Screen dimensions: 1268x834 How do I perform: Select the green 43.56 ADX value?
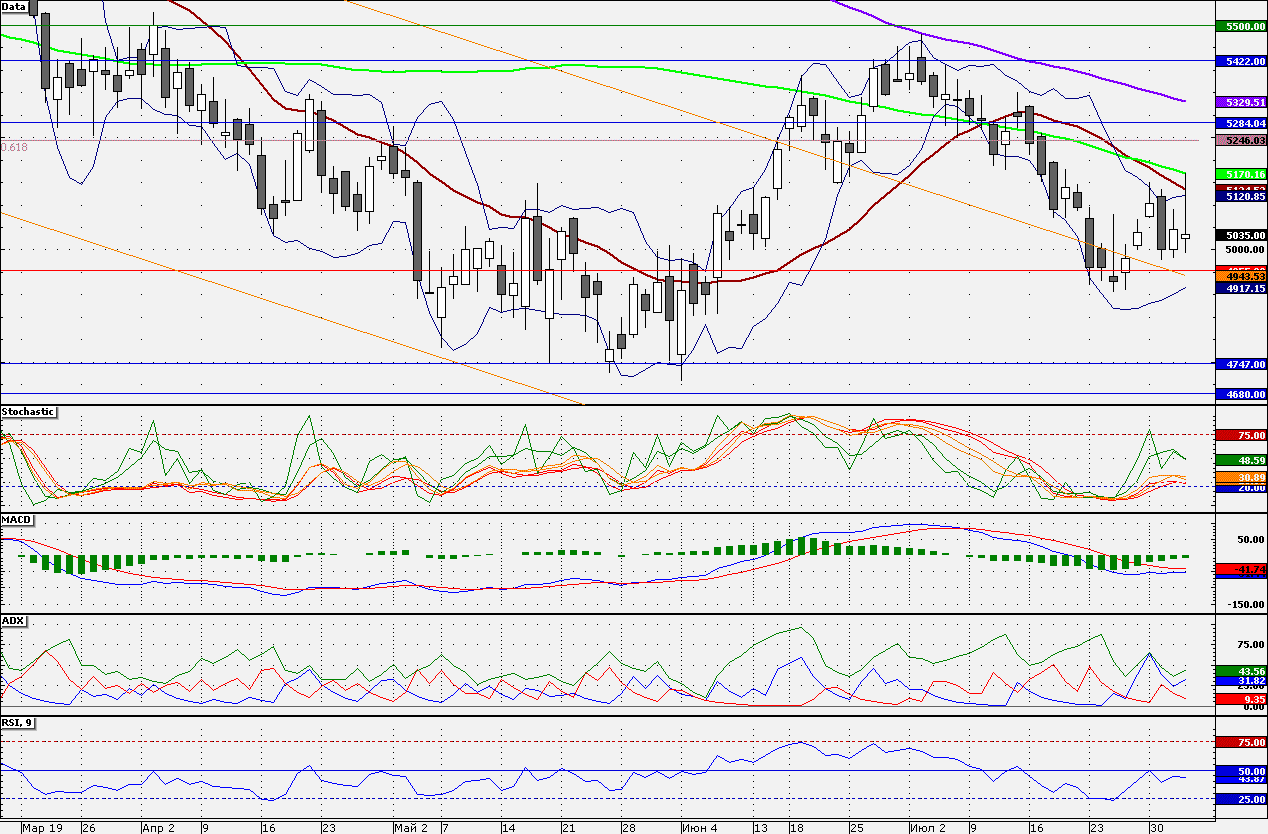tap(1240, 671)
